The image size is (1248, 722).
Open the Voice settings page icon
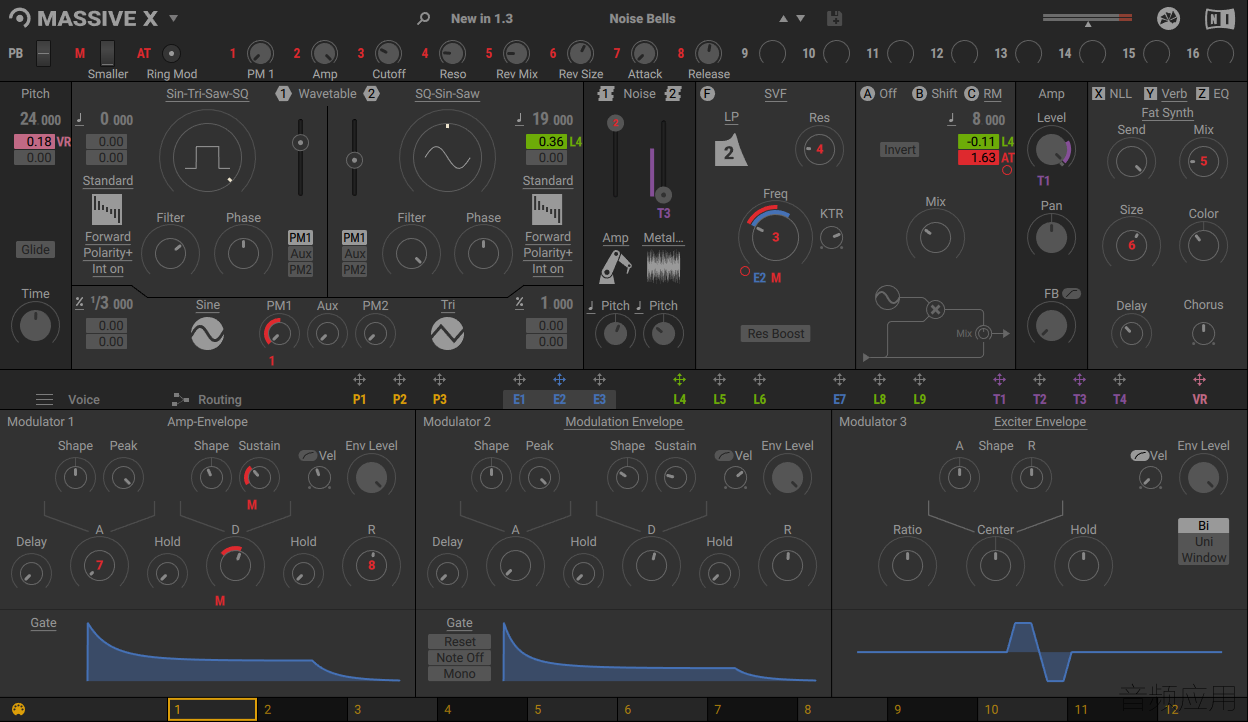click(44, 399)
